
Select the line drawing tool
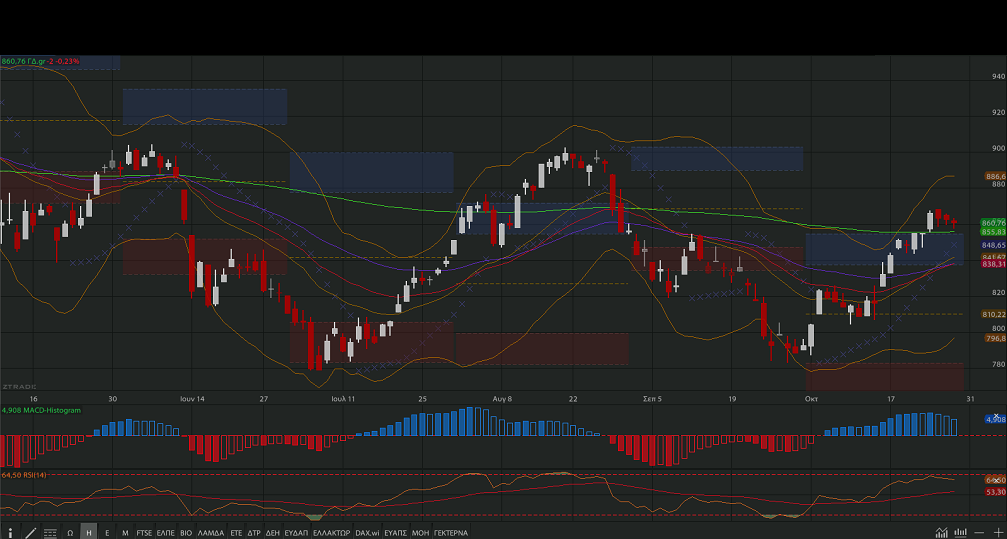coord(31,533)
